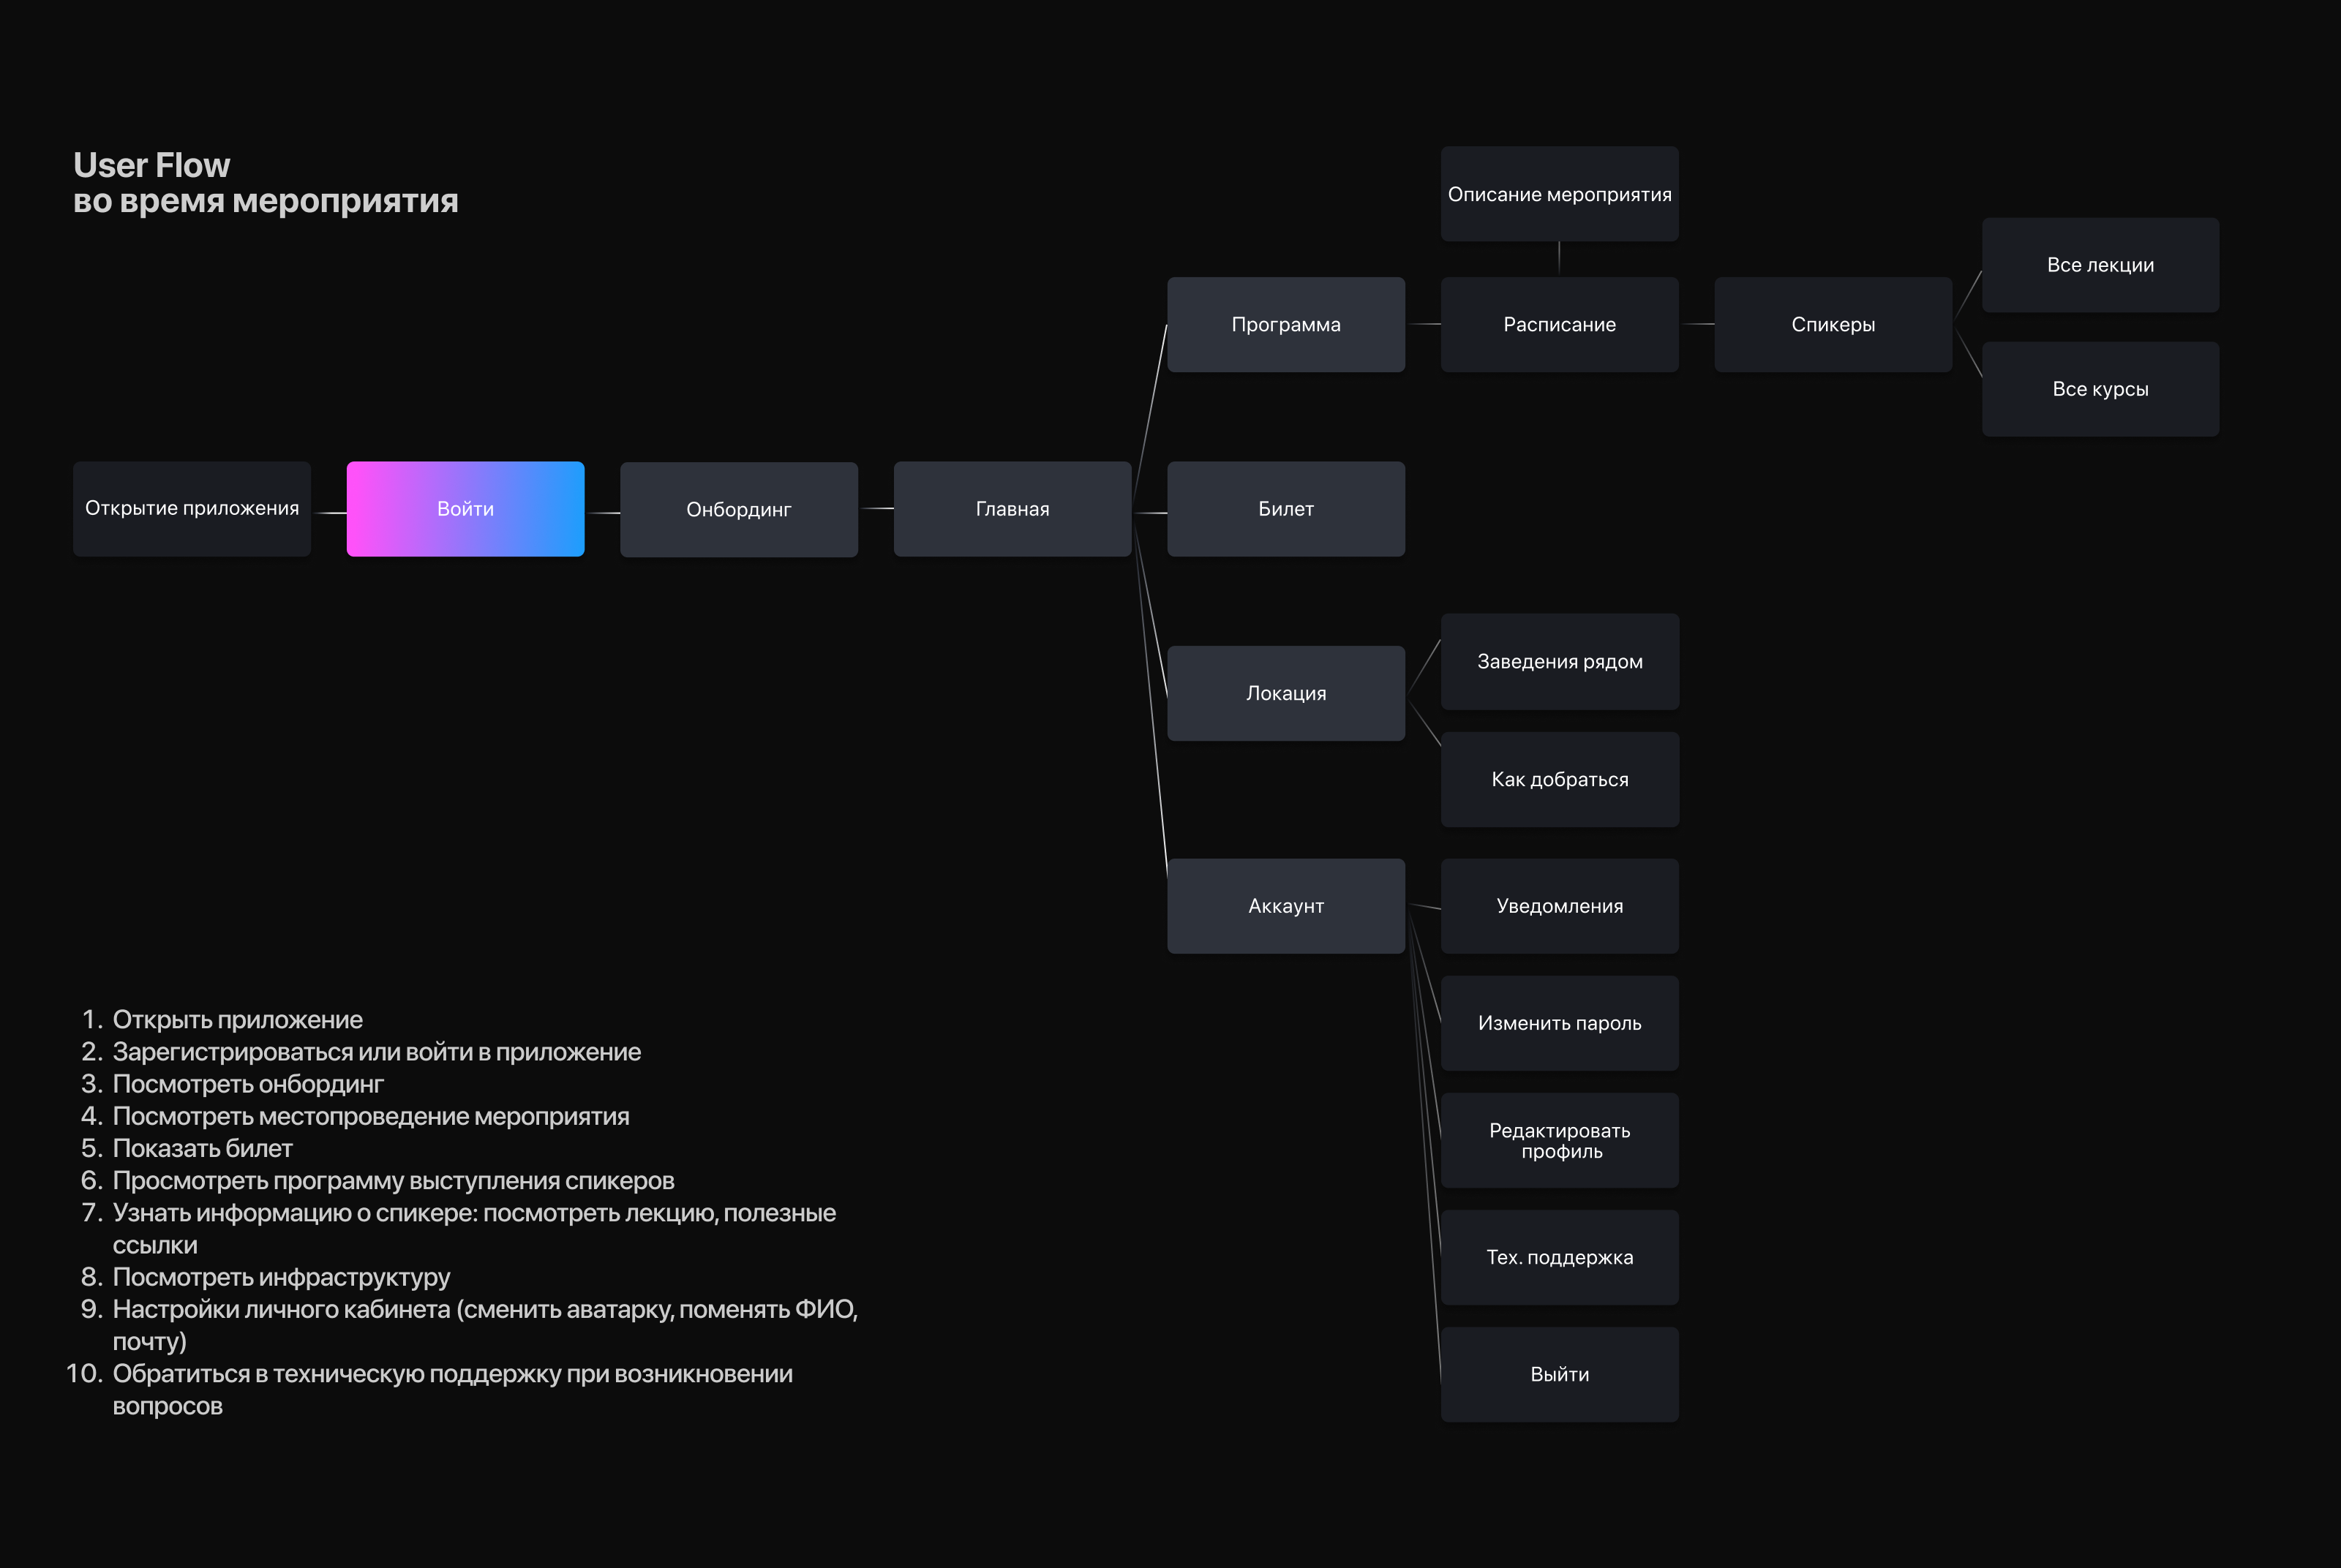The width and height of the screenshot is (2341, 1568).
Task: Click Изменить пароль node
Action: point(1559,1023)
